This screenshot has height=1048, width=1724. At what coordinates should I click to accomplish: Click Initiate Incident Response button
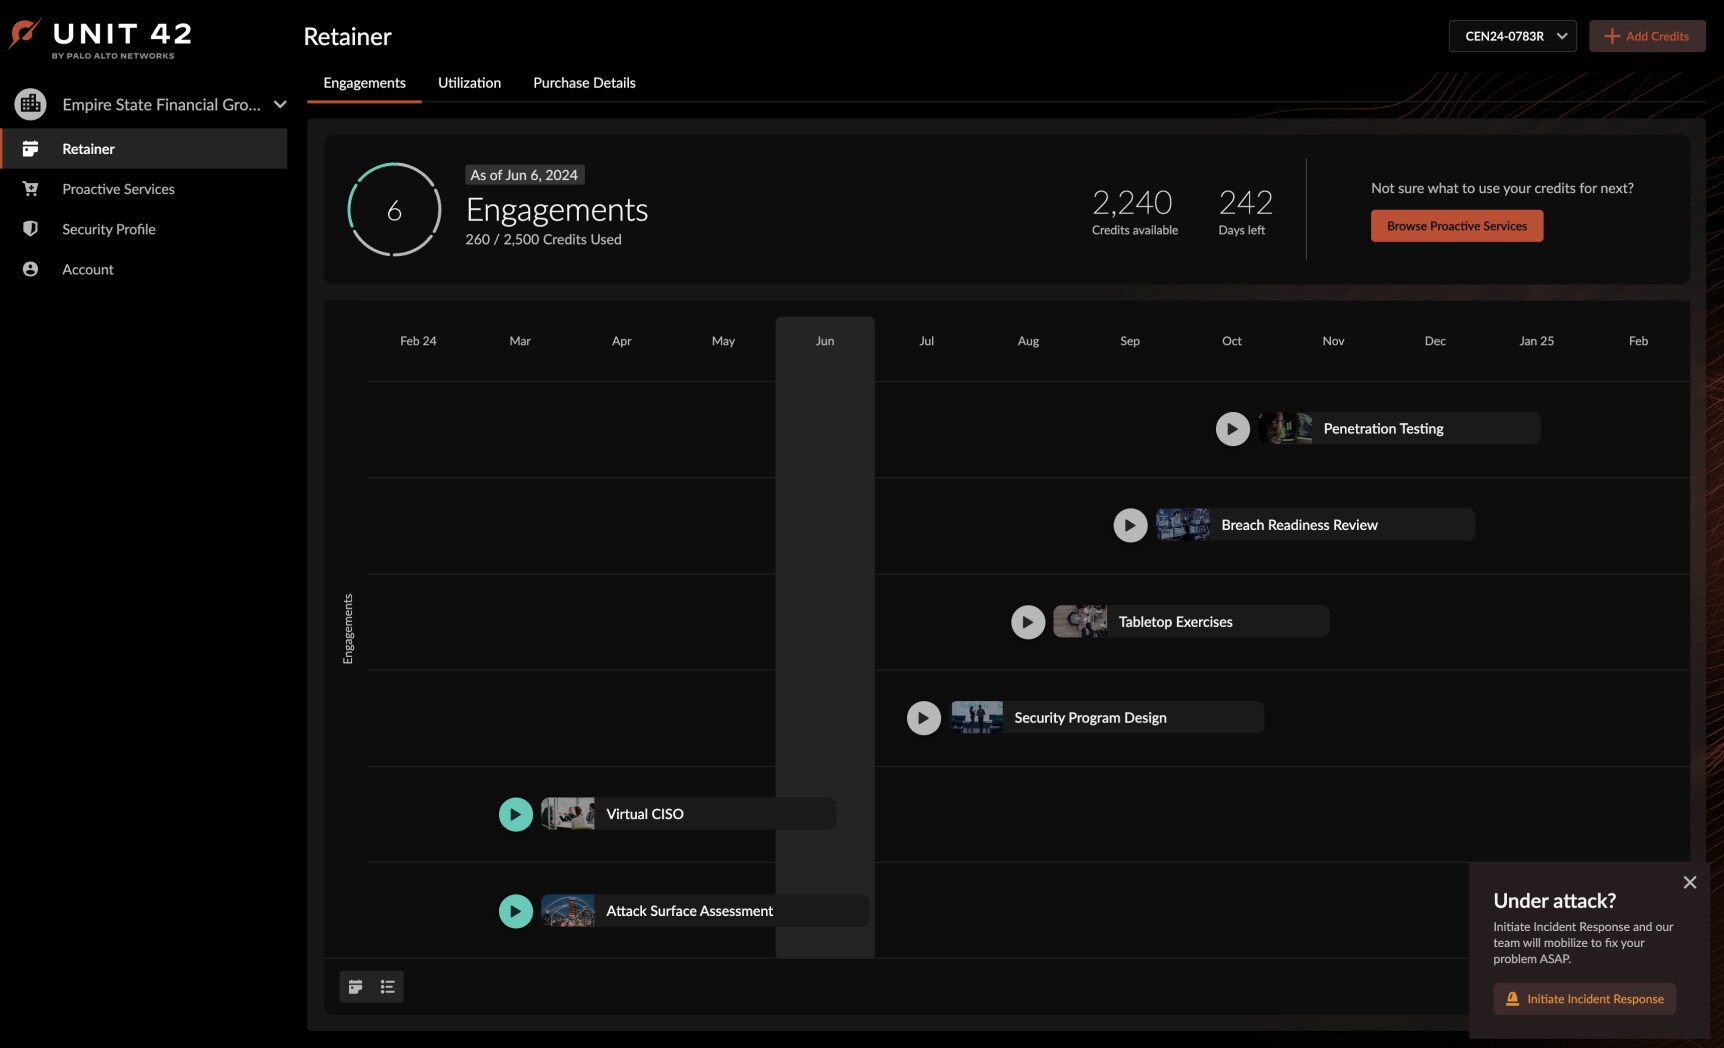(1584, 999)
